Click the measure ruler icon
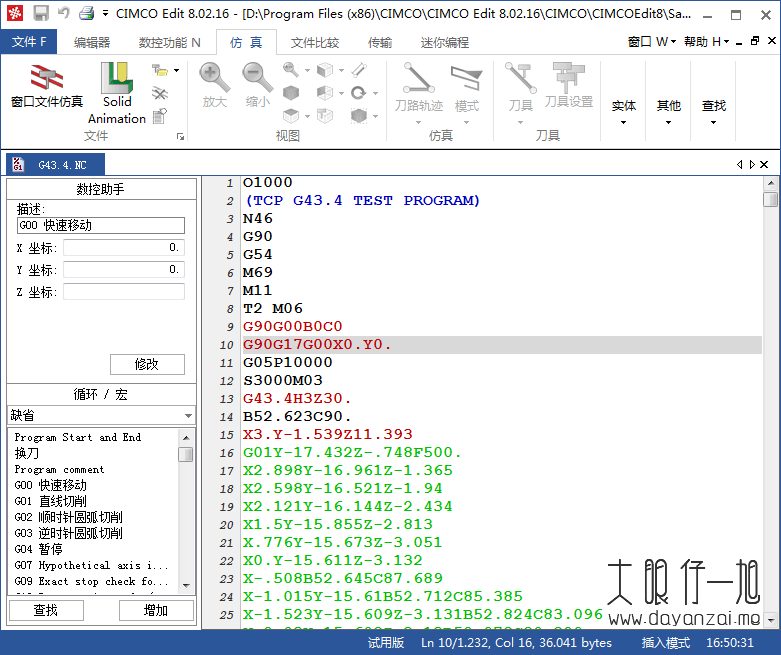Screen dimensions: 781x655 click(x=359, y=69)
